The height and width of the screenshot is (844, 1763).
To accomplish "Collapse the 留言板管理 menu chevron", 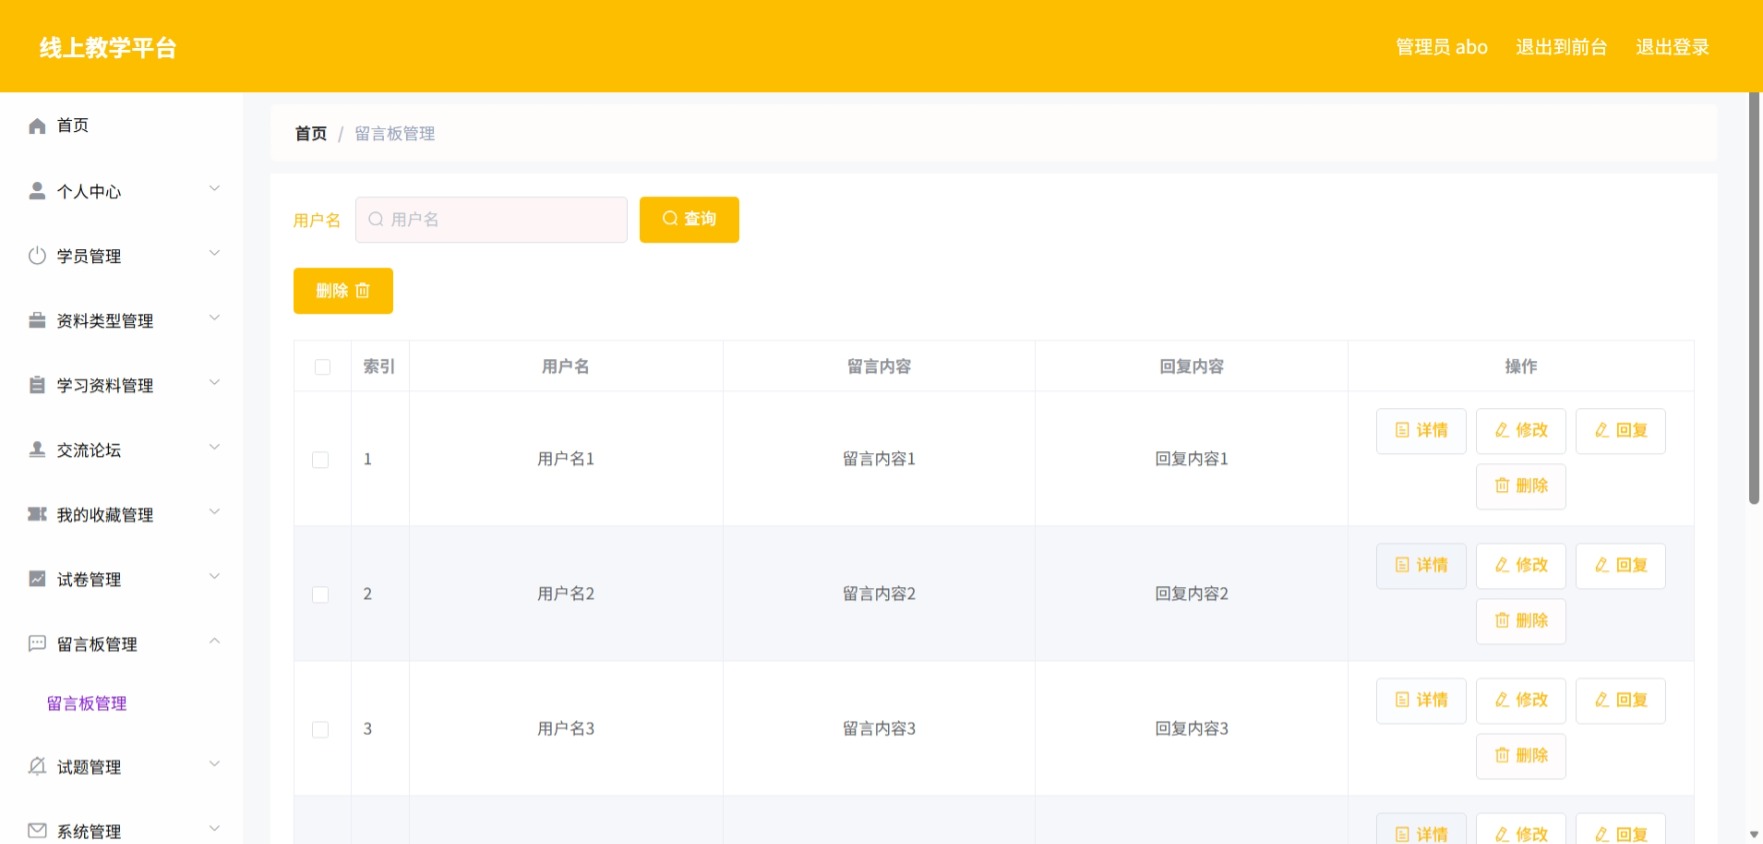I will (214, 641).
